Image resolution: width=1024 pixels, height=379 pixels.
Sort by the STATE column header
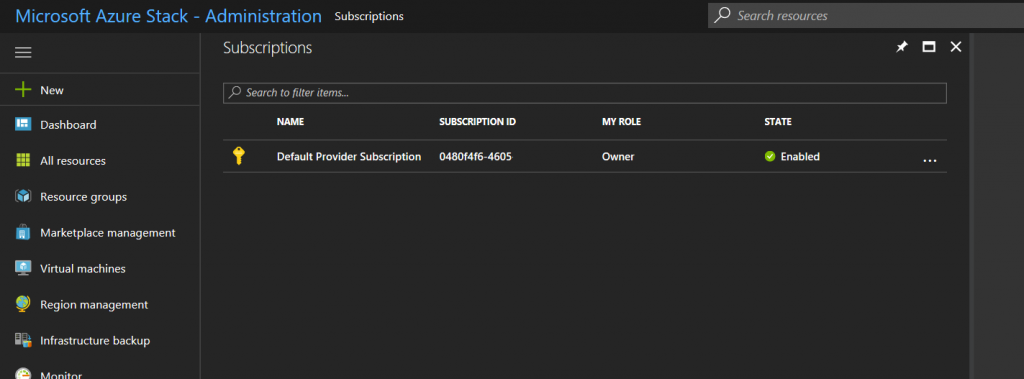pyautogui.click(x=778, y=122)
